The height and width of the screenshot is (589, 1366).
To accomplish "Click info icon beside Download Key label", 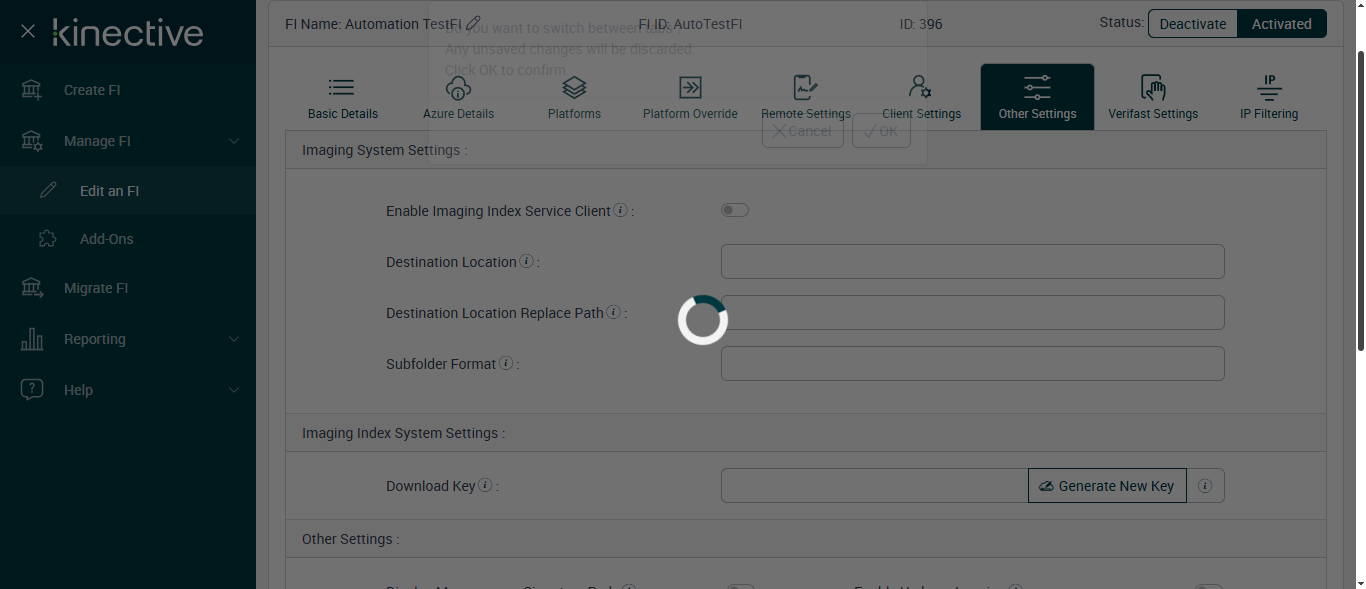I will (485, 485).
